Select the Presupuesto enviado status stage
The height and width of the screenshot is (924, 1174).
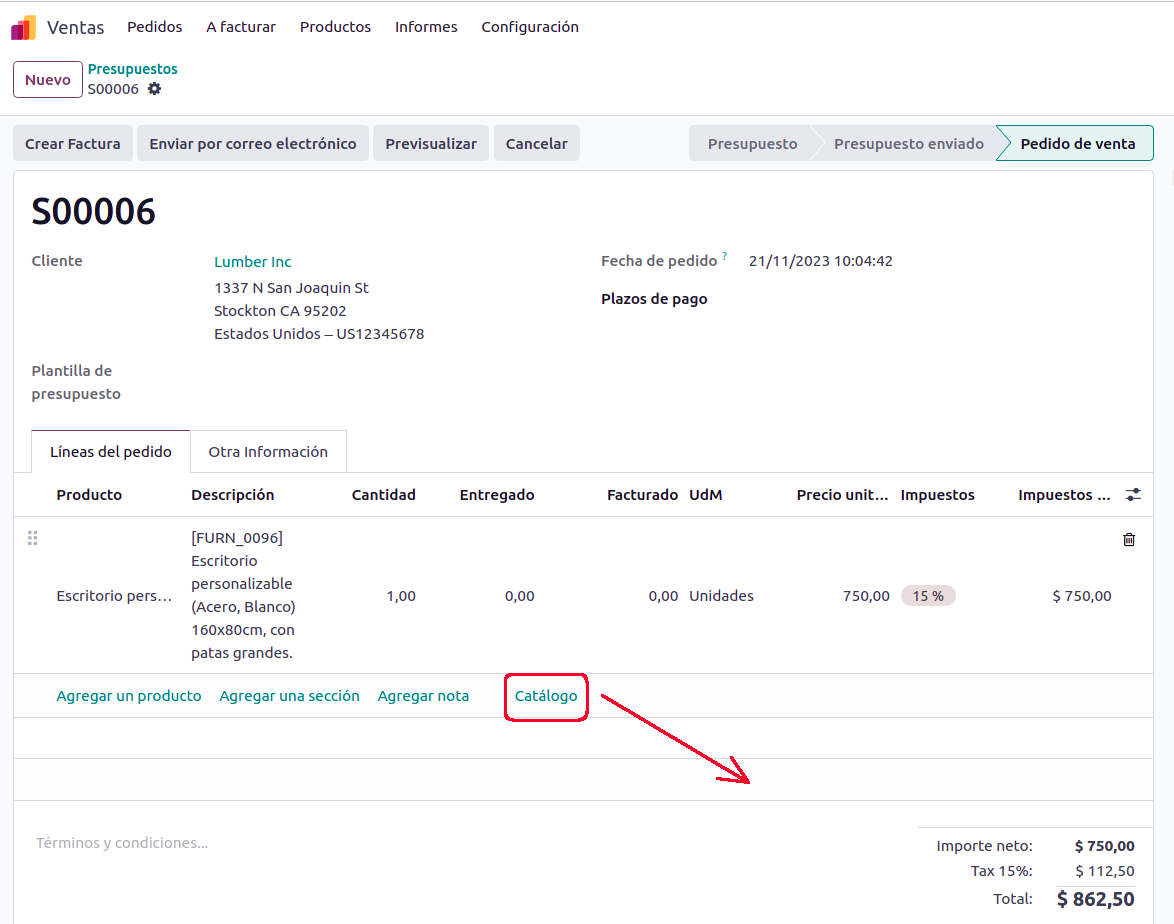(908, 144)
